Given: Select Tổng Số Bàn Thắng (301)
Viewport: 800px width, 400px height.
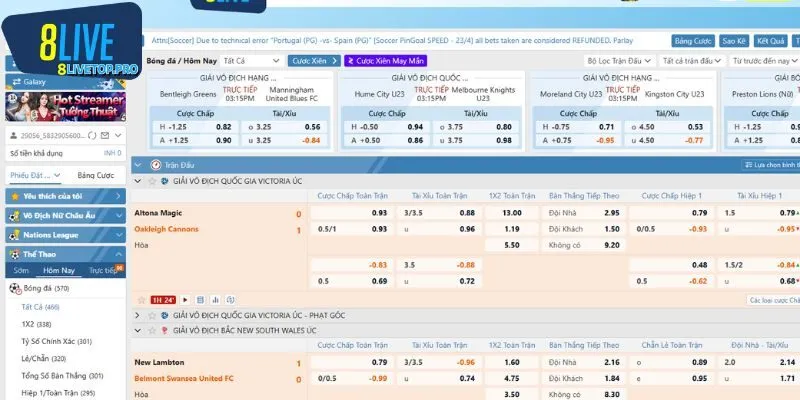Looking at the screenshot, I should (x=62, y=376).
